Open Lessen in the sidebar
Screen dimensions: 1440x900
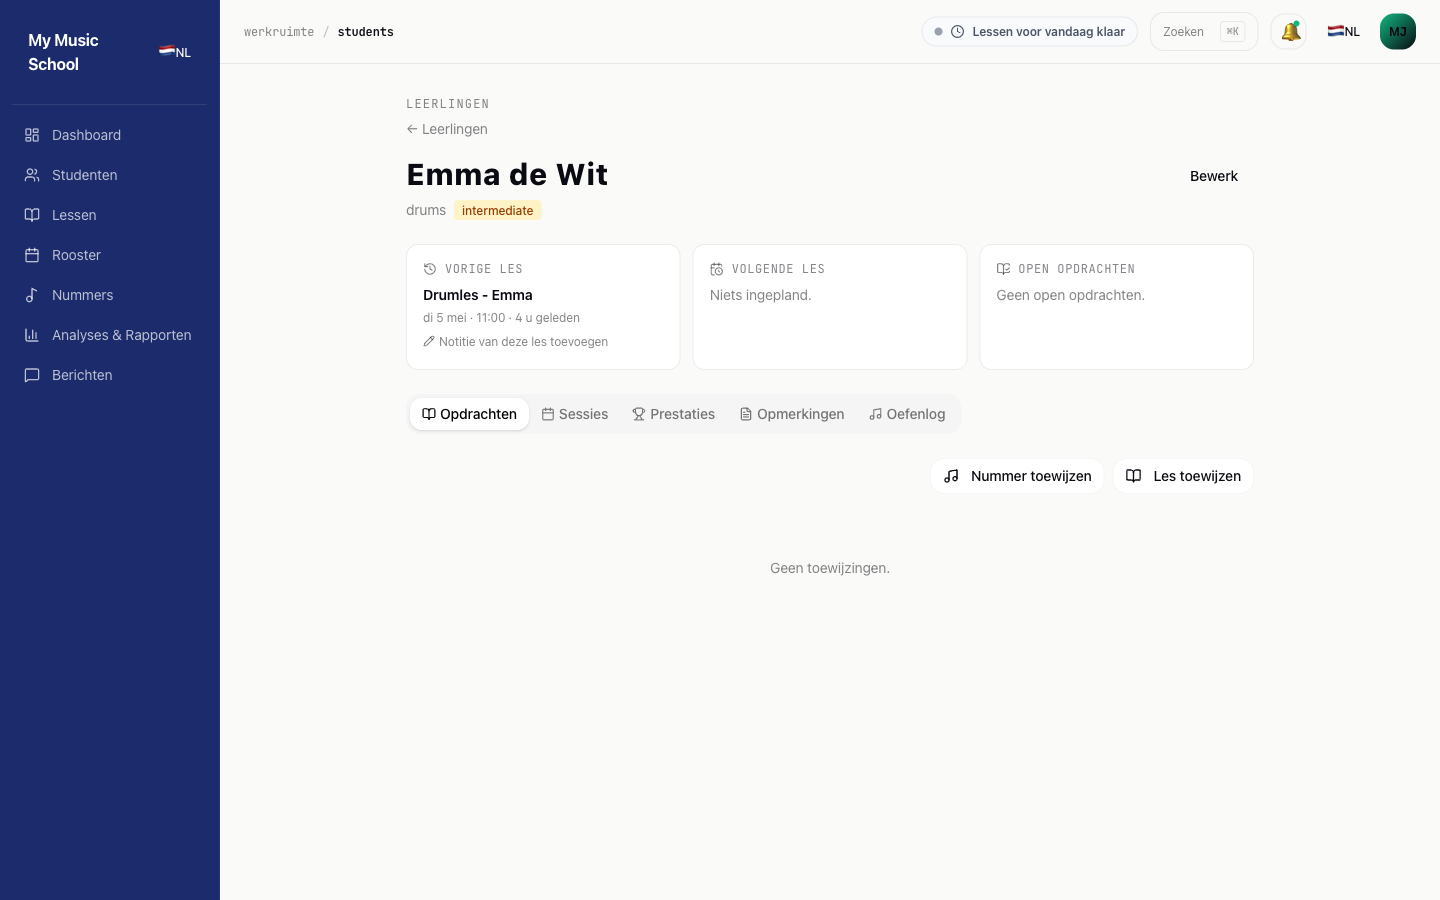point(110,215)
